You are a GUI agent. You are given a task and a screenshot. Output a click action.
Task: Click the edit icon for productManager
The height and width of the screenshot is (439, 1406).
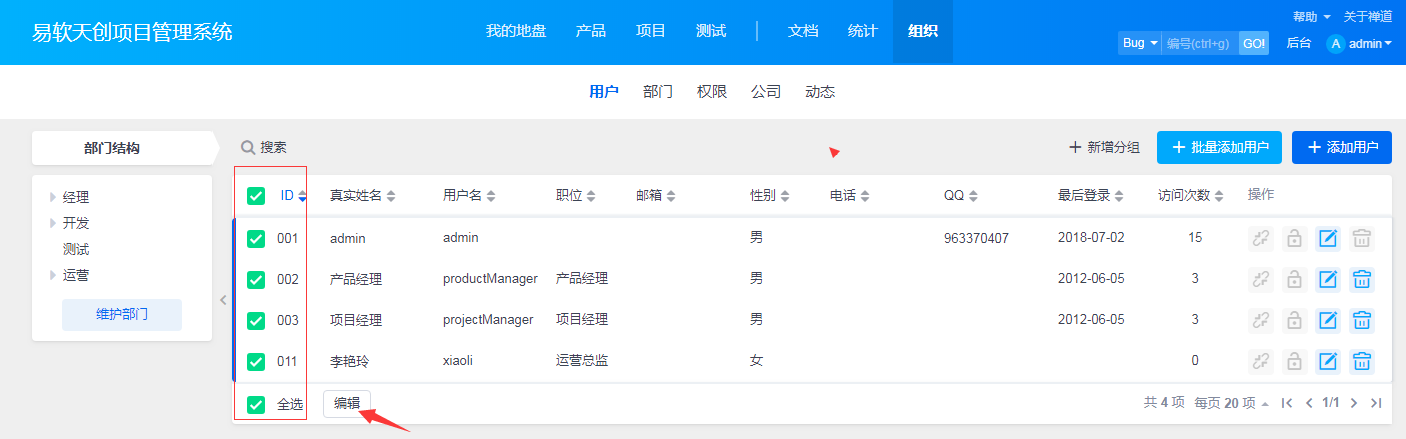point(1328,279)
